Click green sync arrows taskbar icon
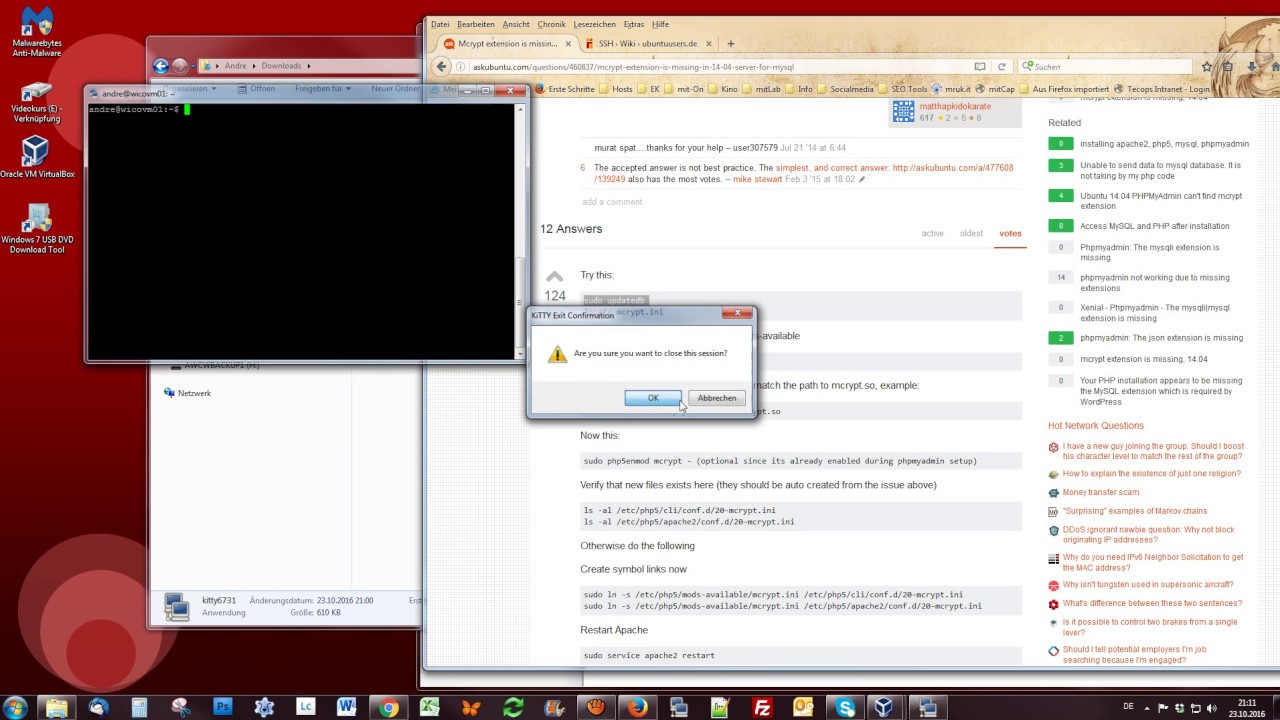The width and height of the screenshot is (1280, 720). (x=513, y=707)
